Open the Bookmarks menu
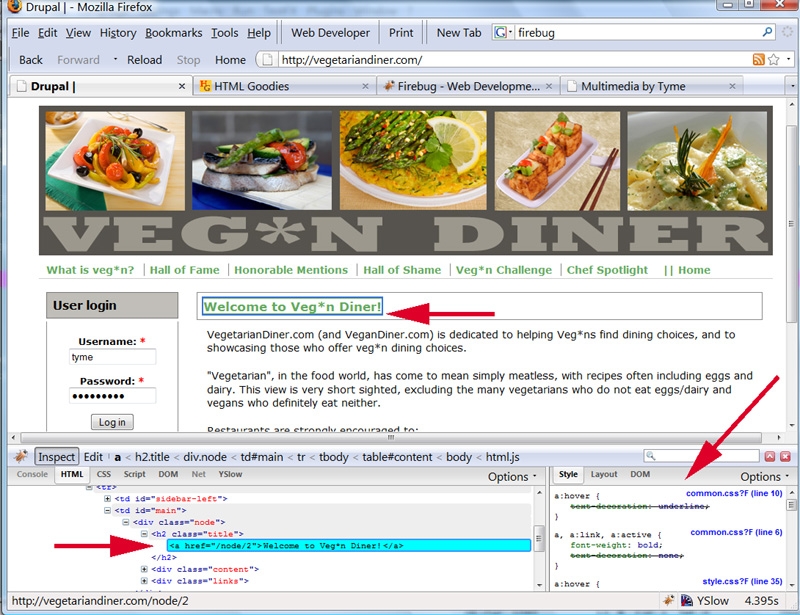800x615 pixels. 173,33
